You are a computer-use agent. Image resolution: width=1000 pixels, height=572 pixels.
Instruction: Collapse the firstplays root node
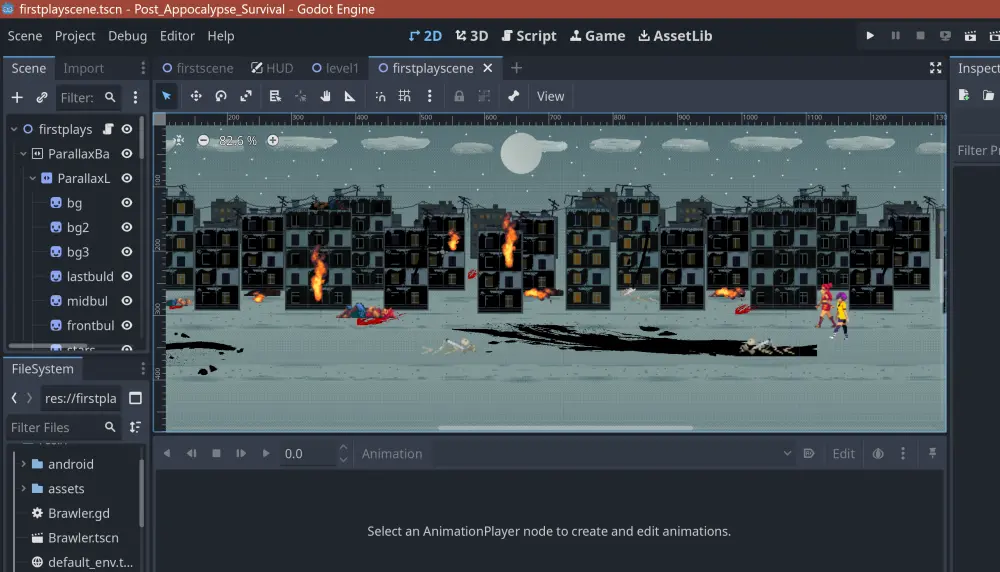point(14,129)
